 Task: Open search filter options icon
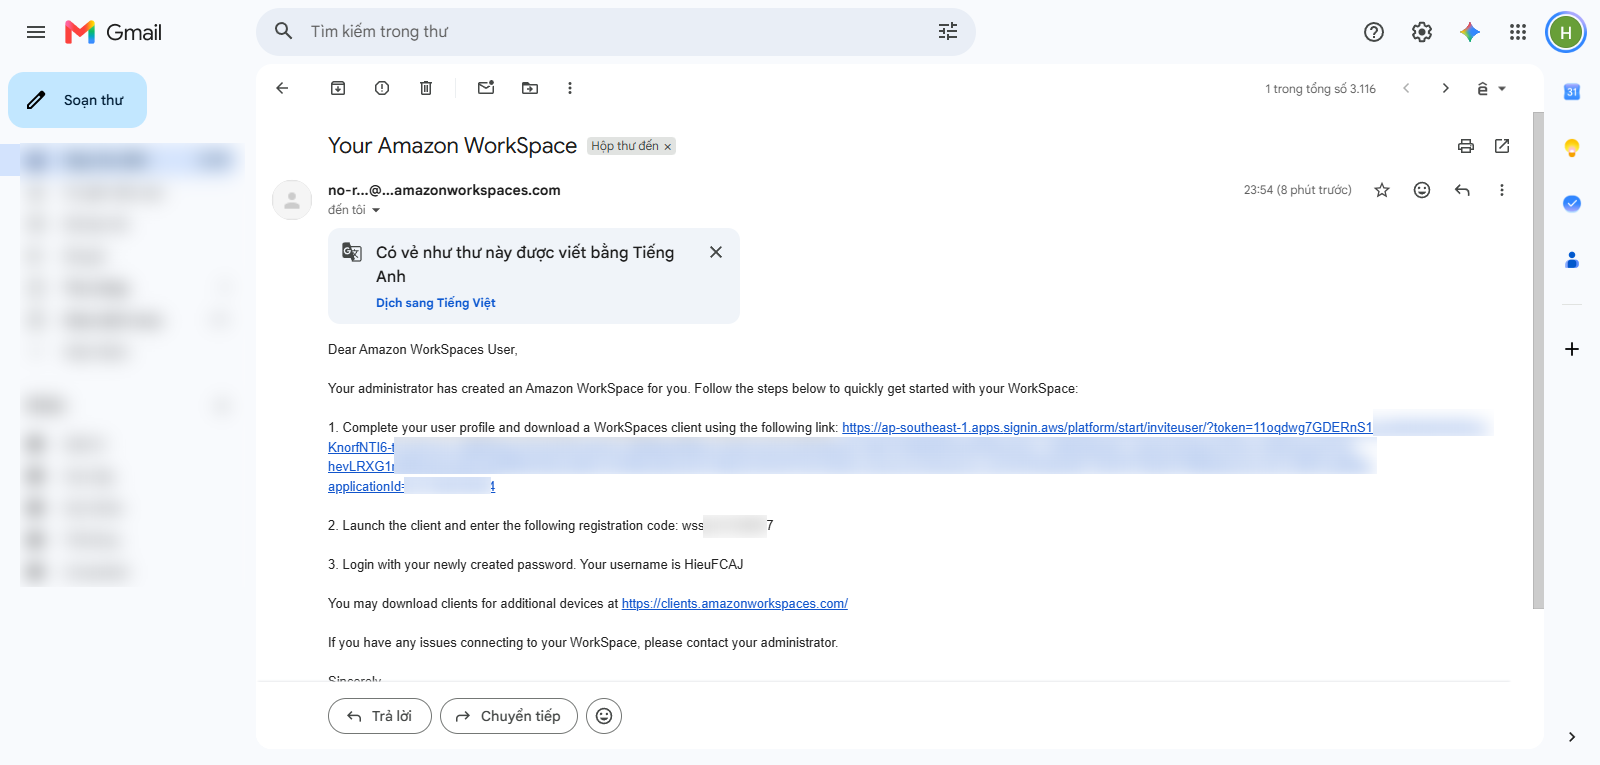point(948,32)
